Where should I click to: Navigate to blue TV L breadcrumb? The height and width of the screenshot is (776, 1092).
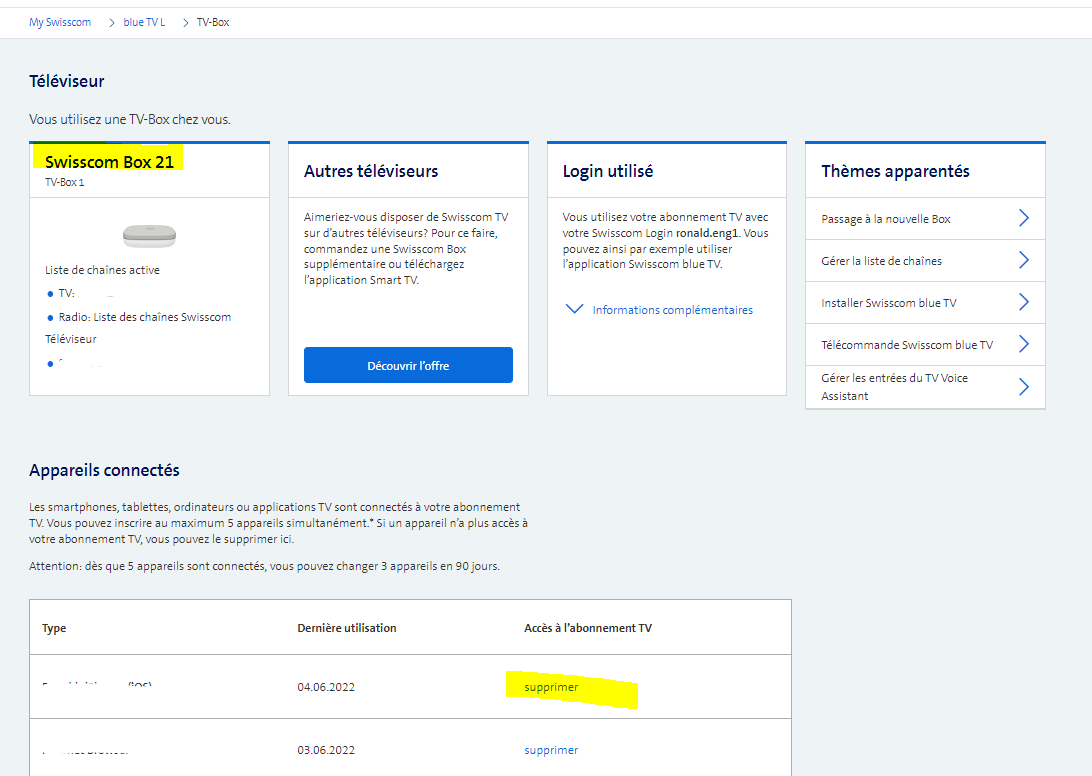tap(144, 22)
